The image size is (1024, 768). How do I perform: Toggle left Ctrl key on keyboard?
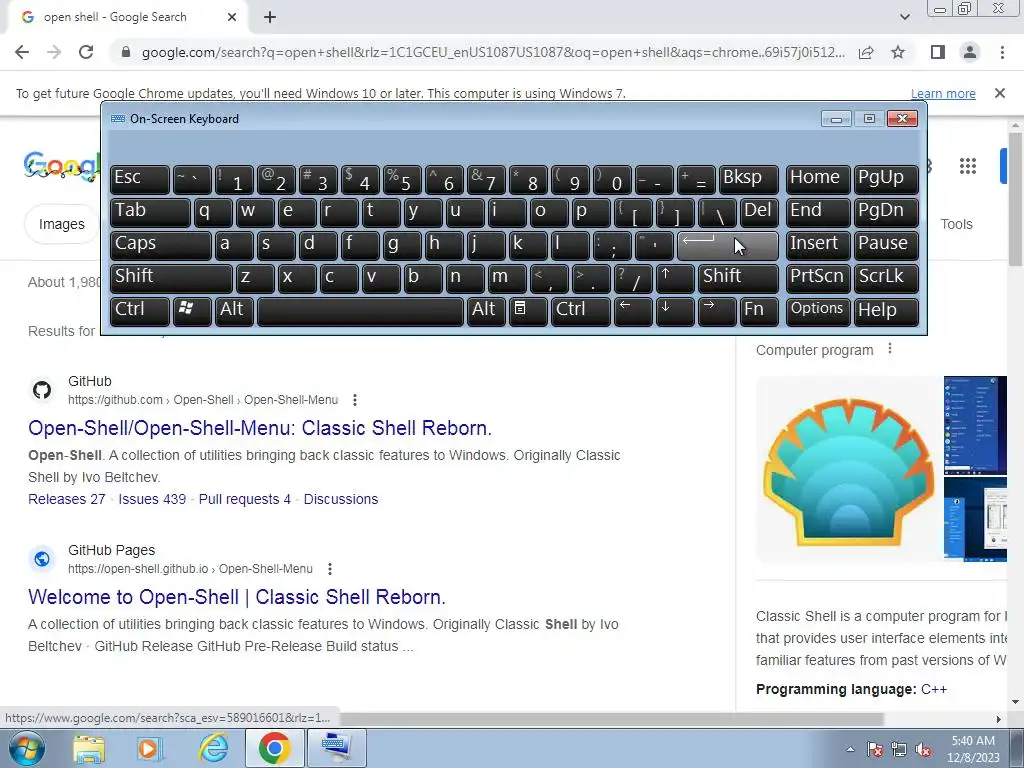[x=140, y=311]
